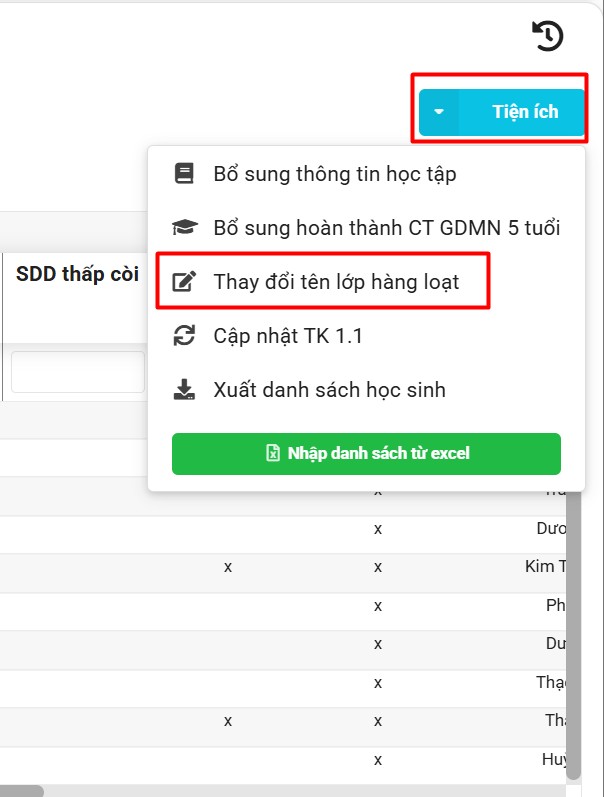Open Thay đổi tên lớp hàng loạt
The width and height of the screenshot is (604, 797).
(x=336, y=282)
